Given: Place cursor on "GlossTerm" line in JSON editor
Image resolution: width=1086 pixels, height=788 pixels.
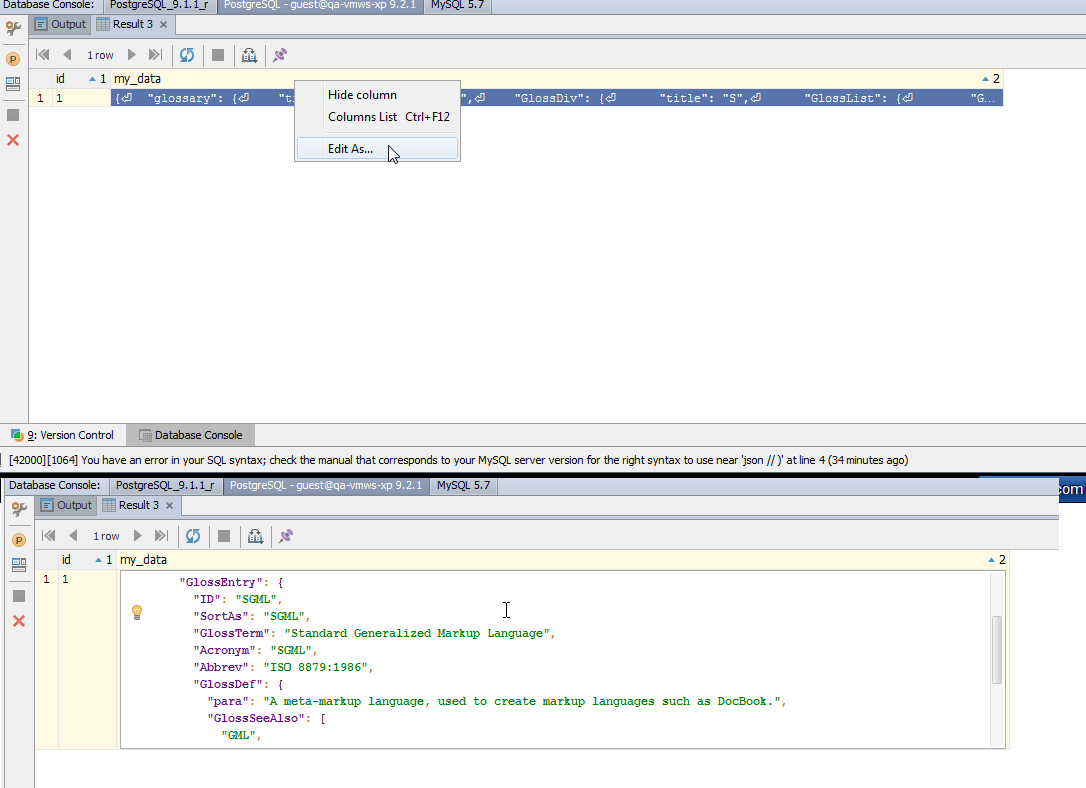Looking at the screenshot, I should pos(374,633).
